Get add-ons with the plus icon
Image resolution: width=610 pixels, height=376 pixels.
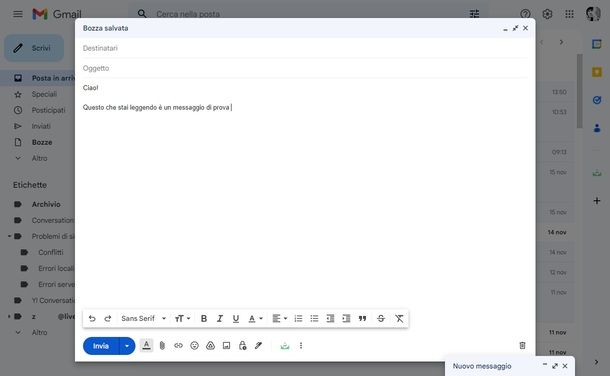pyautogui.click(x=597, y=201)
